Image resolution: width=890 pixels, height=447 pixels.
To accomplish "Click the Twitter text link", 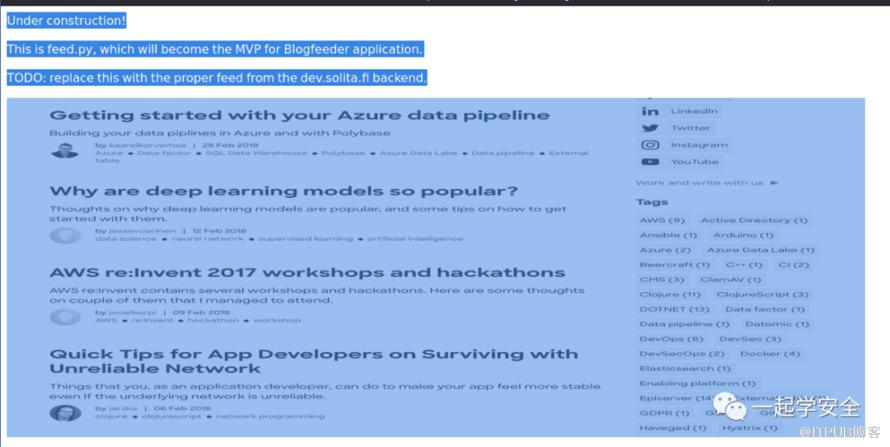I will point(690,128).
